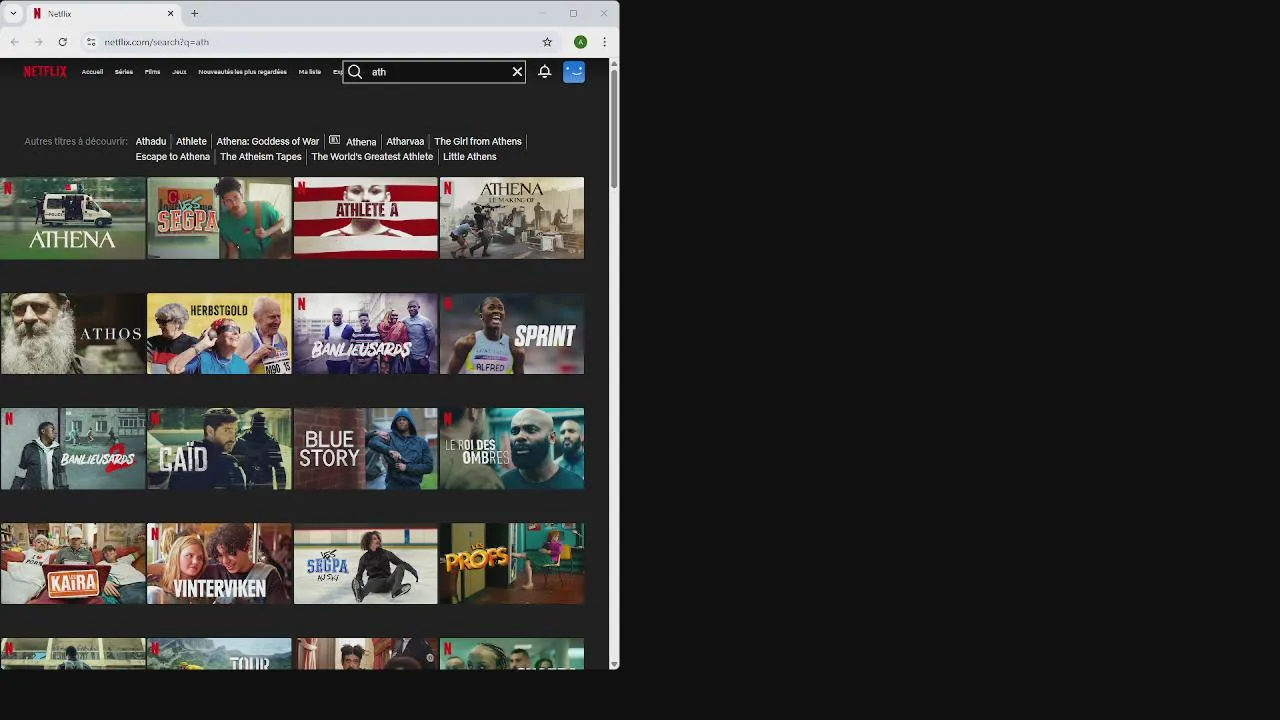This screenshot has height=720, width=1280.
Task: Select 'The Atheism Tapes' suggestion
Action: click(260, 157)
